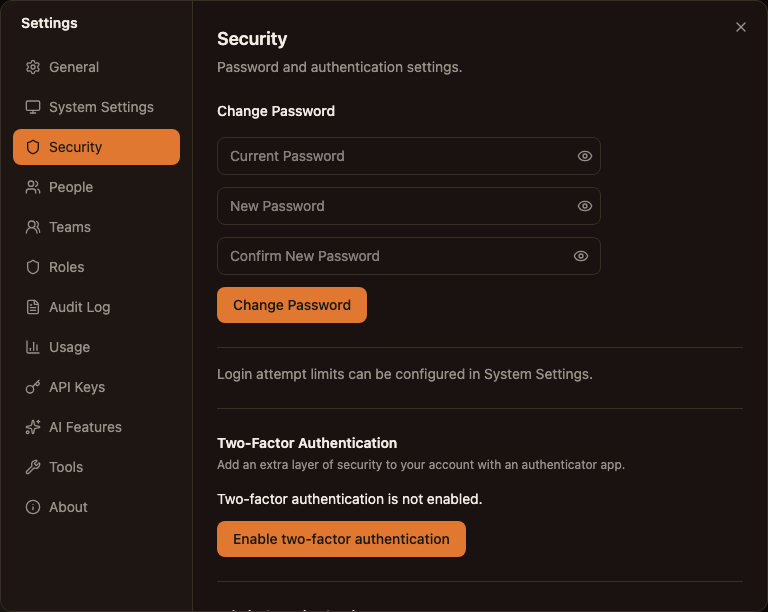Click the AI Features sparkle icon
The image size is (768, 612).
[33, 427]
